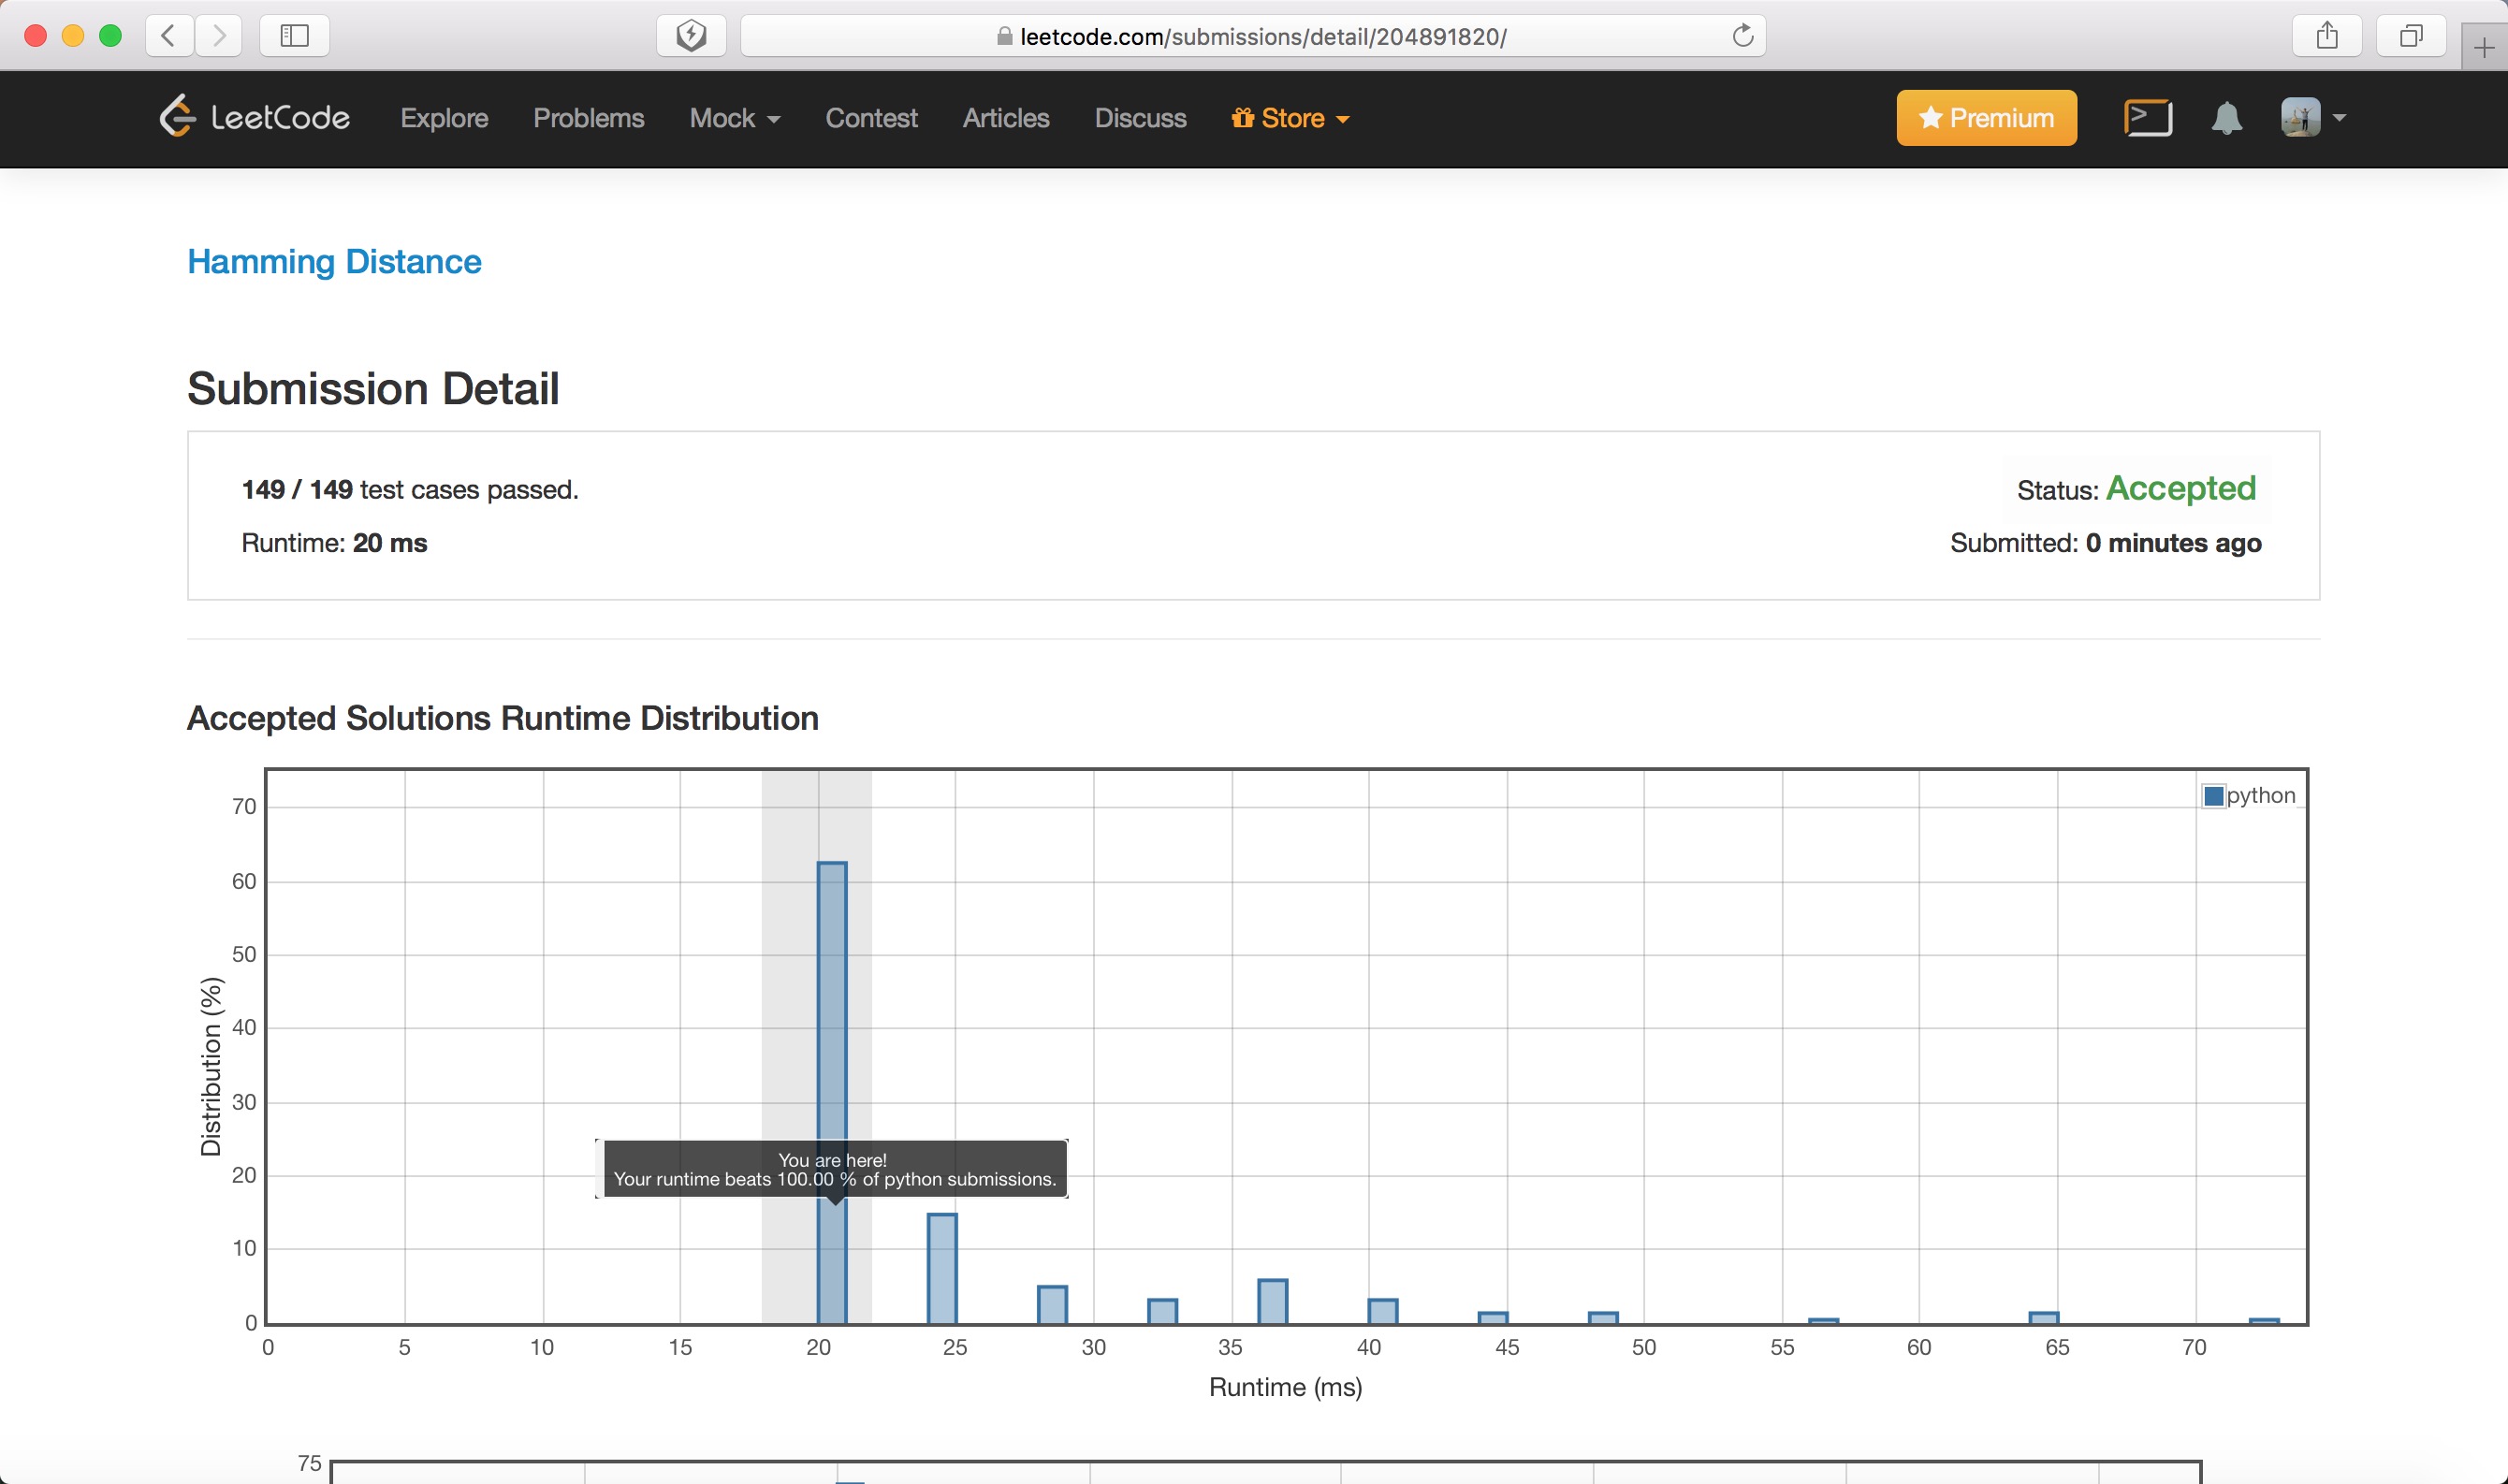Click the address bar URL field
Screen dimensions: 2508x1484
click(x=1262, y=36)
